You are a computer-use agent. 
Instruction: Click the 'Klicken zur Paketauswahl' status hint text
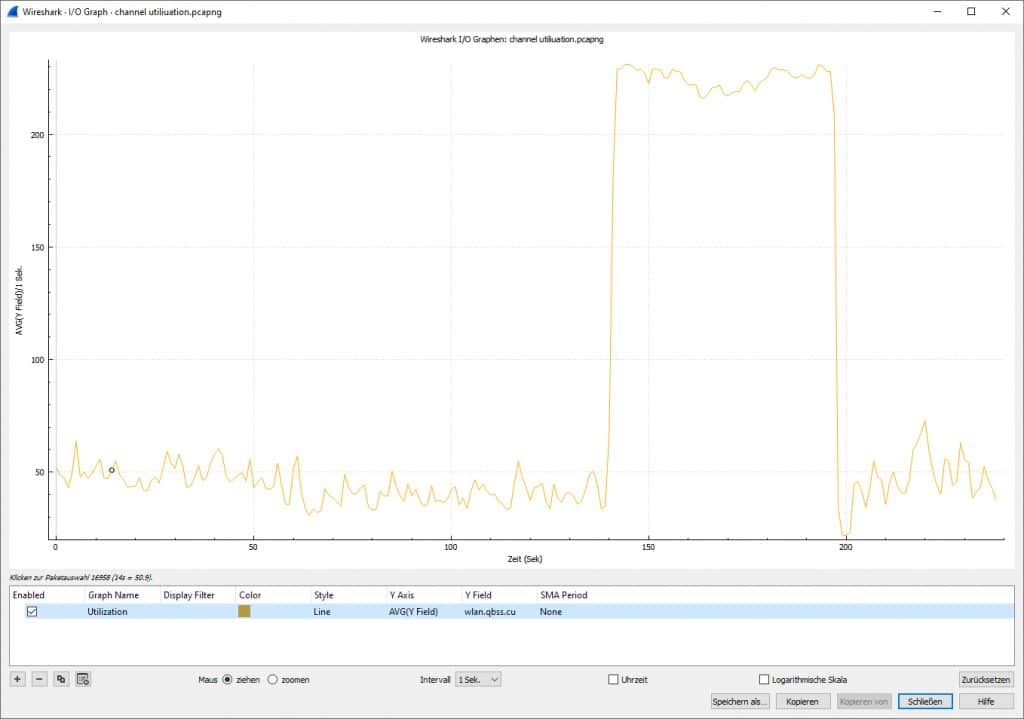pos(81,577)
